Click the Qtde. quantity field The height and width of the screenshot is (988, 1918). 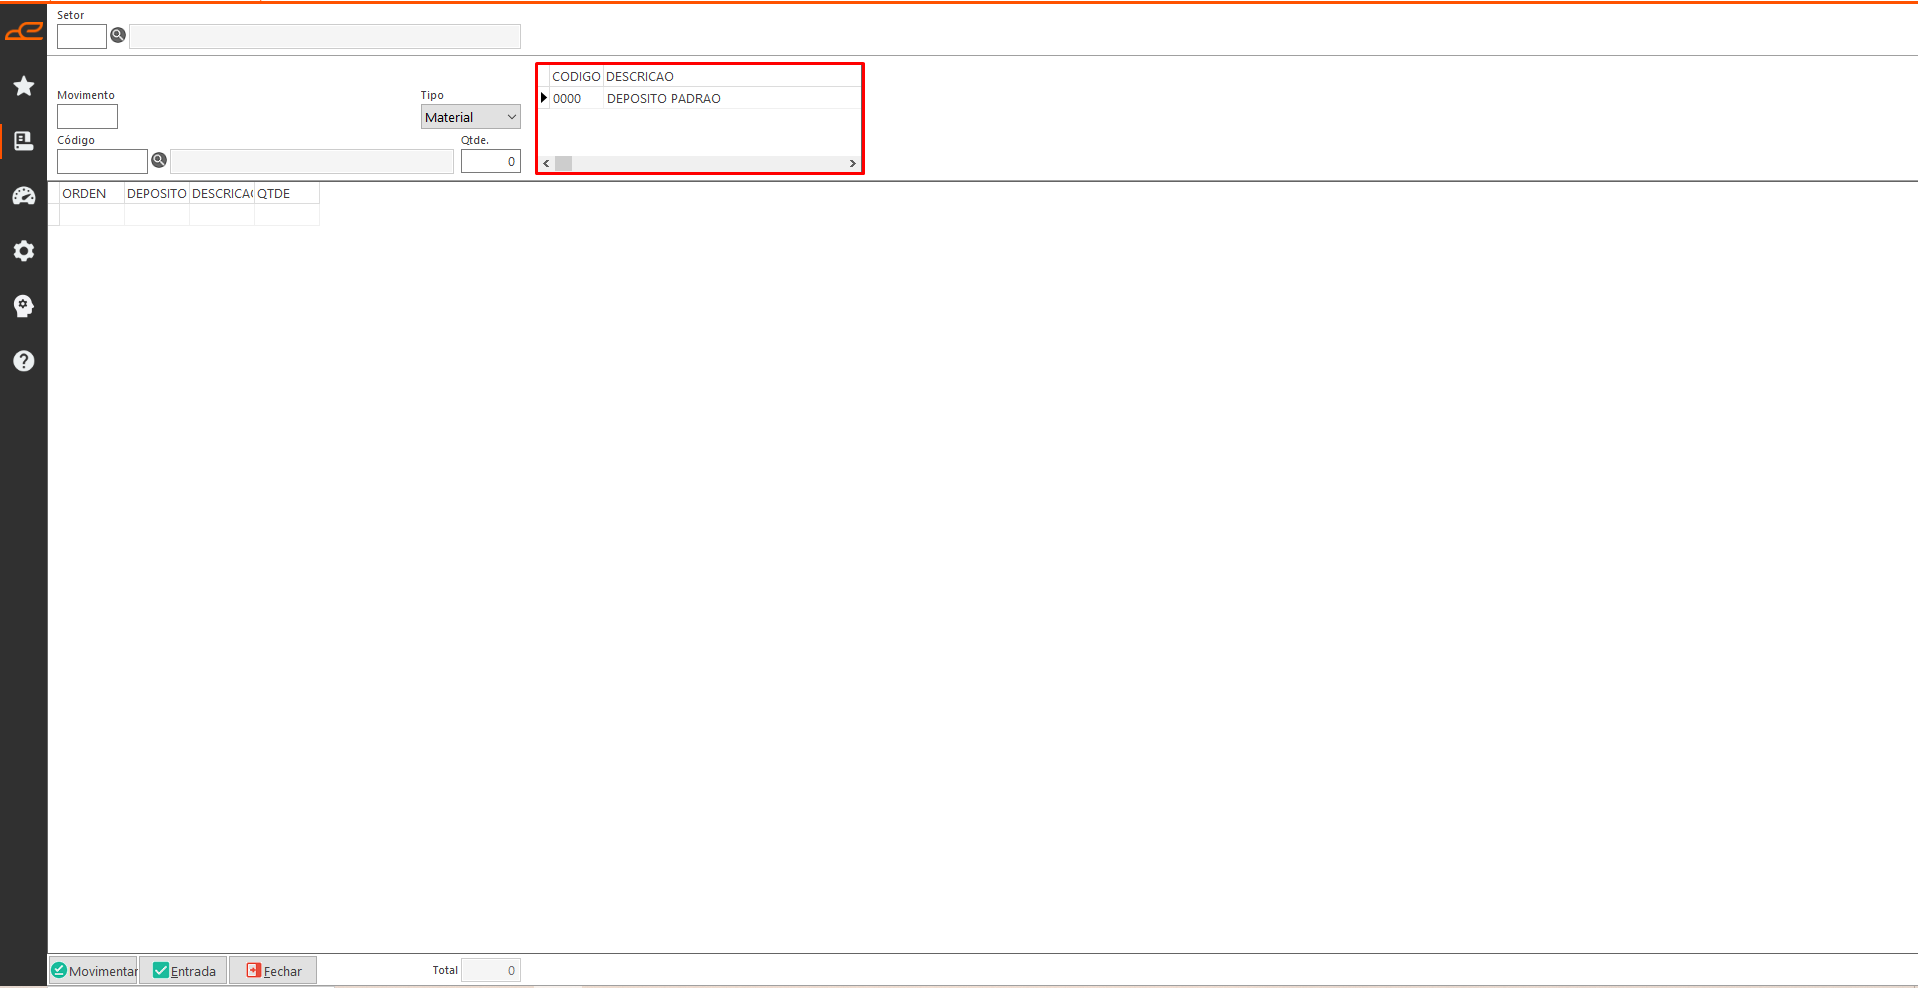490,161
